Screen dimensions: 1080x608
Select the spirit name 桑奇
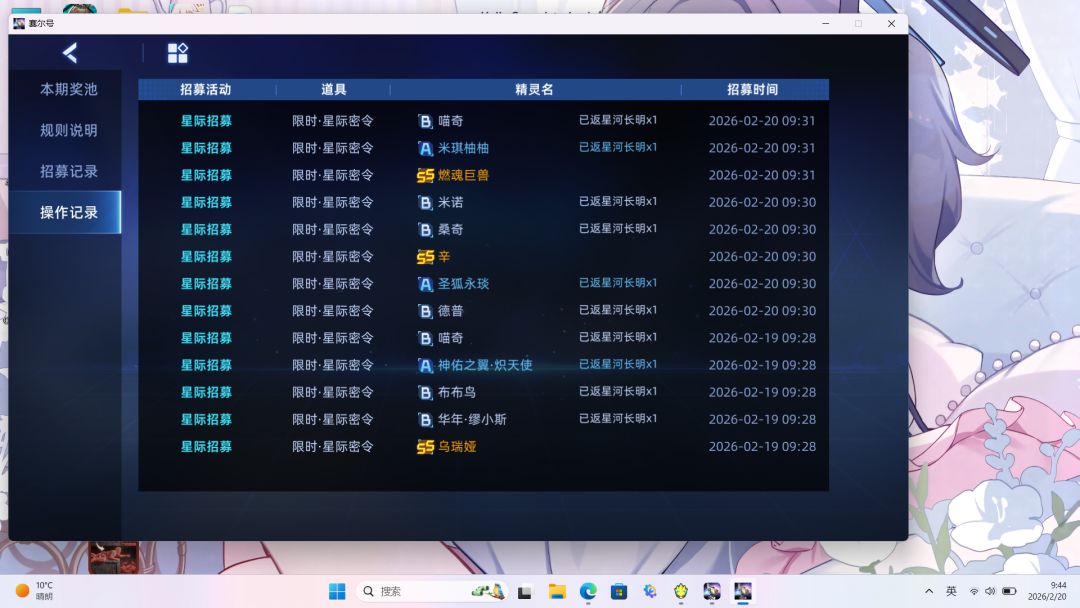450,229
